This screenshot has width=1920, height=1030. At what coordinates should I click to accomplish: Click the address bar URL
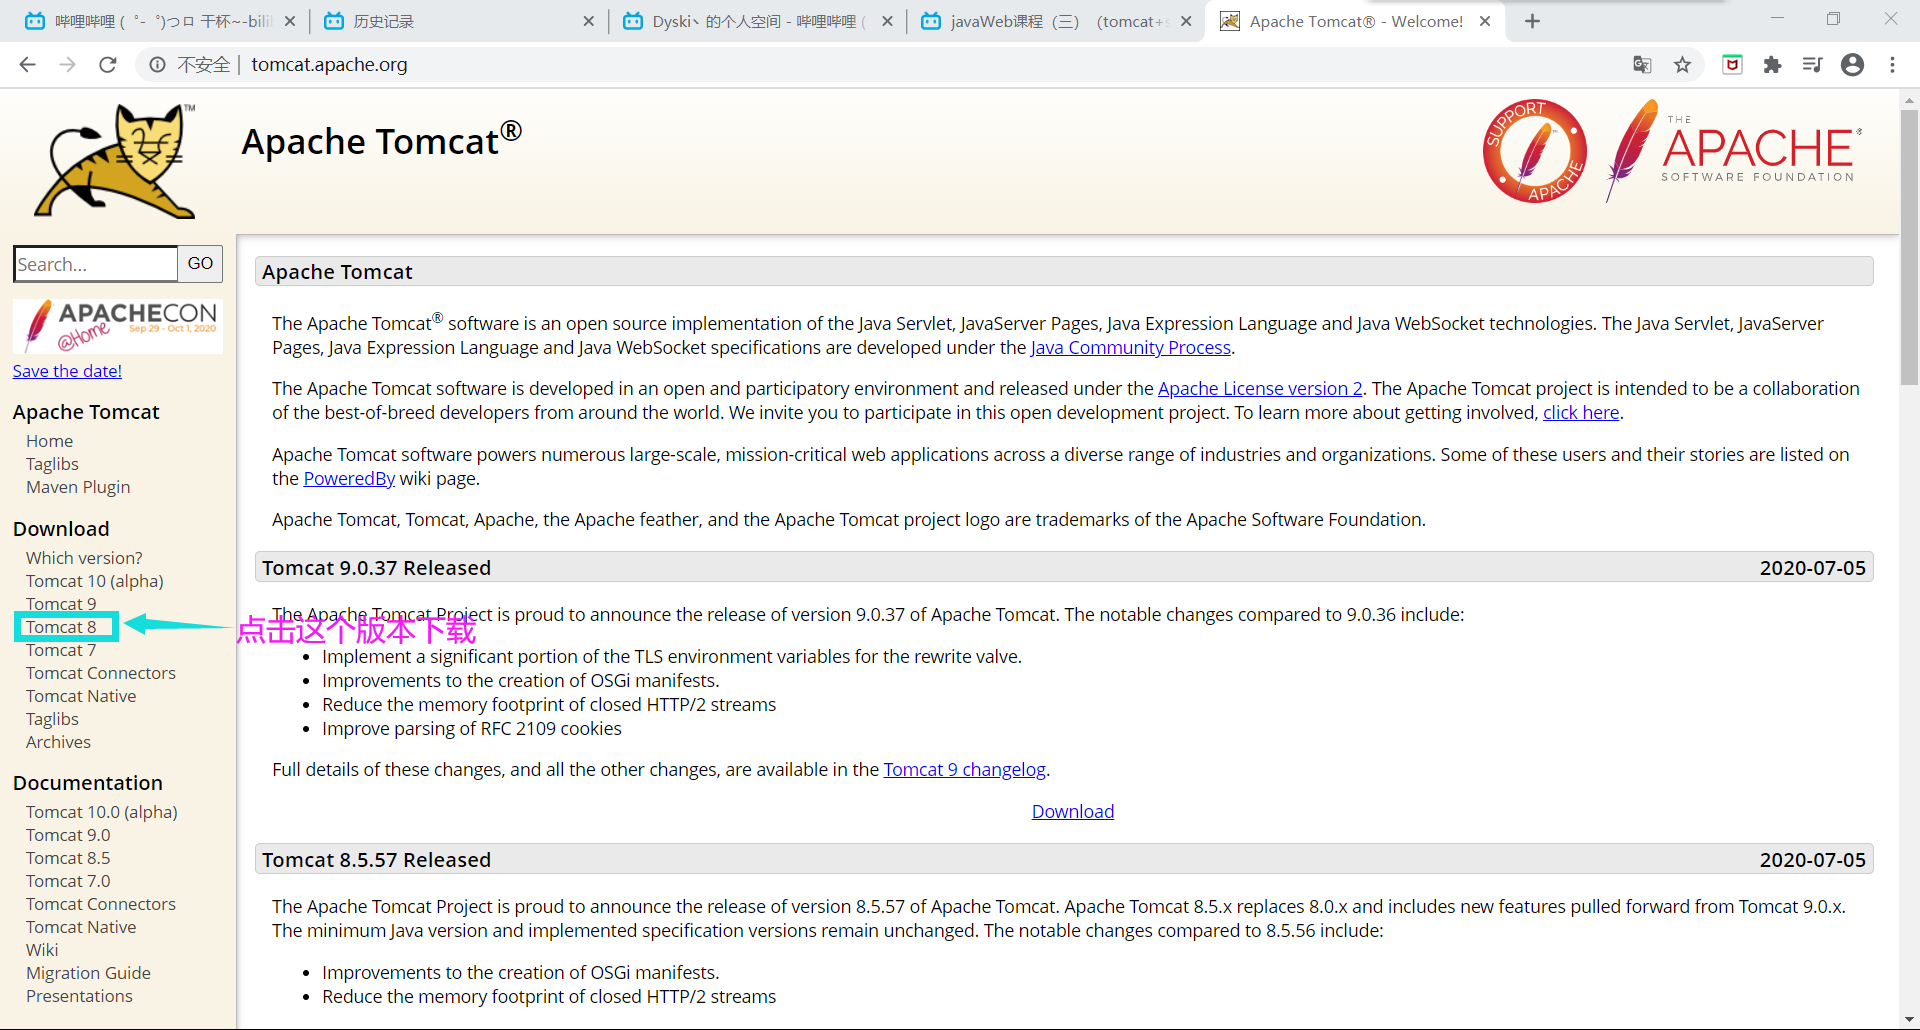329,65
